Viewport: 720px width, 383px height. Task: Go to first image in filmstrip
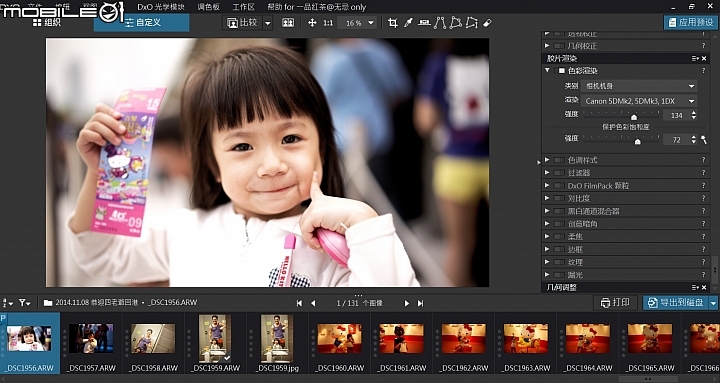click(299, 303)
